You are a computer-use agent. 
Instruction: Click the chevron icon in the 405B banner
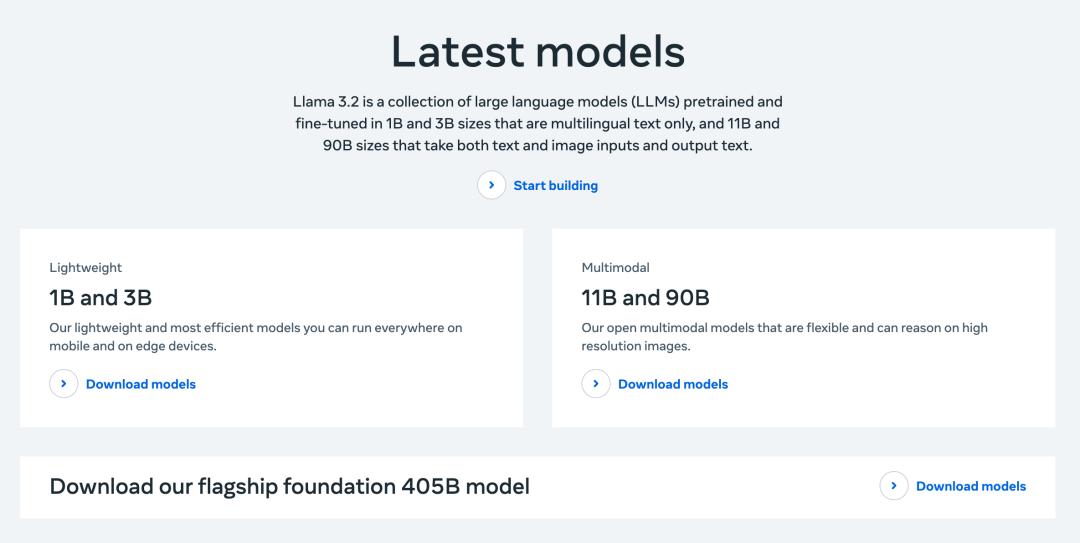[x=893, y=486]
